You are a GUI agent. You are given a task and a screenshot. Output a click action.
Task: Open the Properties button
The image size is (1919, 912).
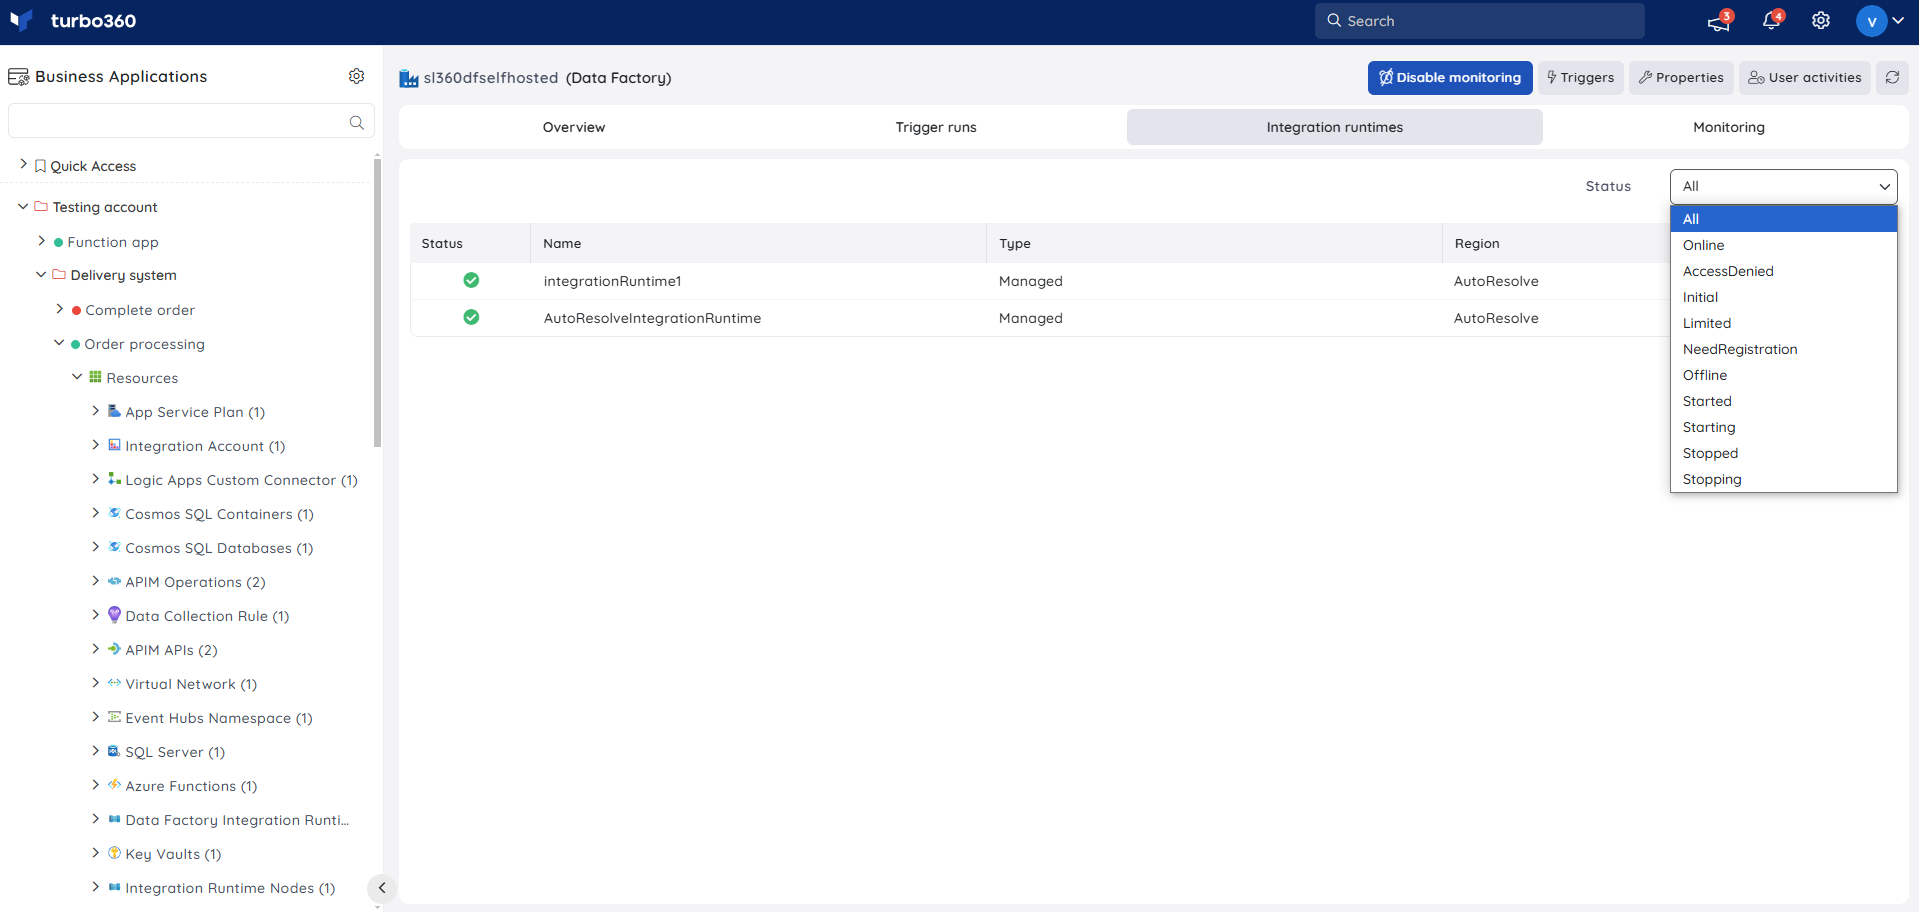1681,77
